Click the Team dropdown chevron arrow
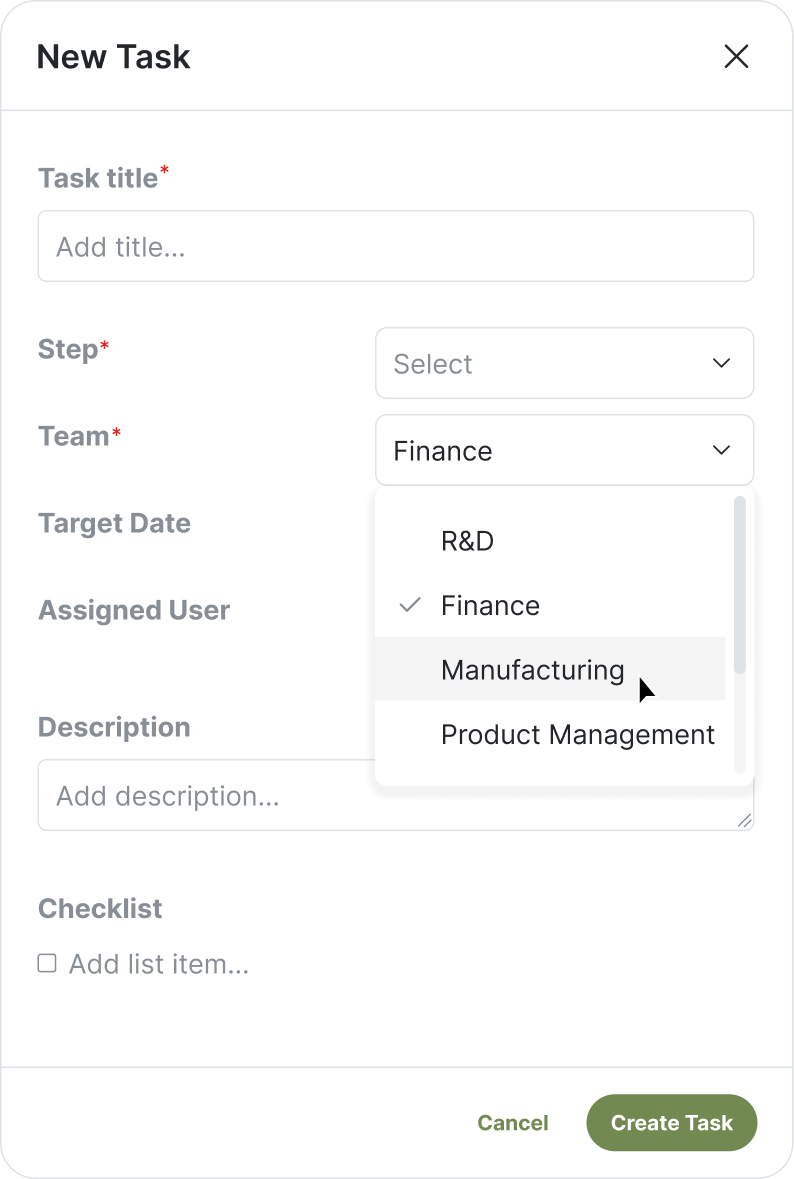This screenshot has width=794, height=1179. click(721, 450)
